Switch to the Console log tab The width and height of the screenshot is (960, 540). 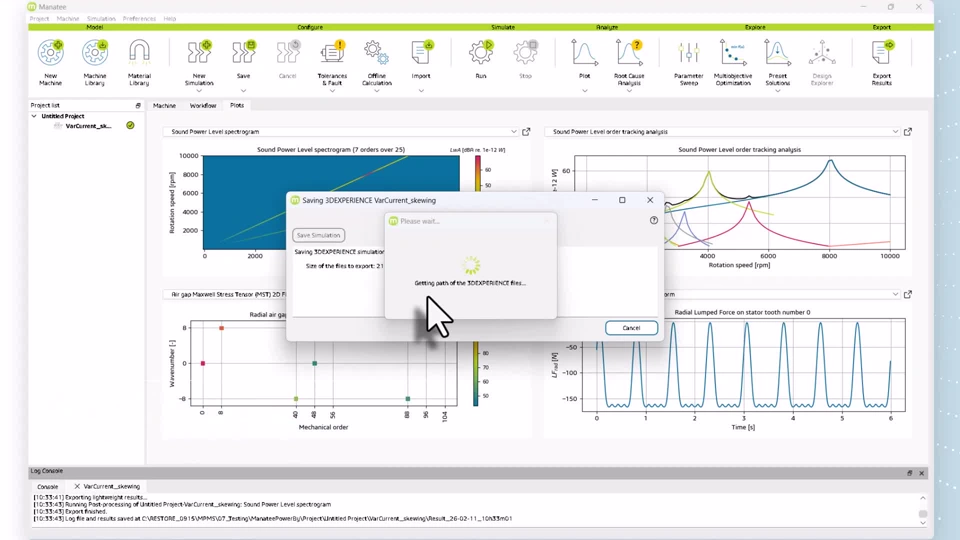[47, 487]
